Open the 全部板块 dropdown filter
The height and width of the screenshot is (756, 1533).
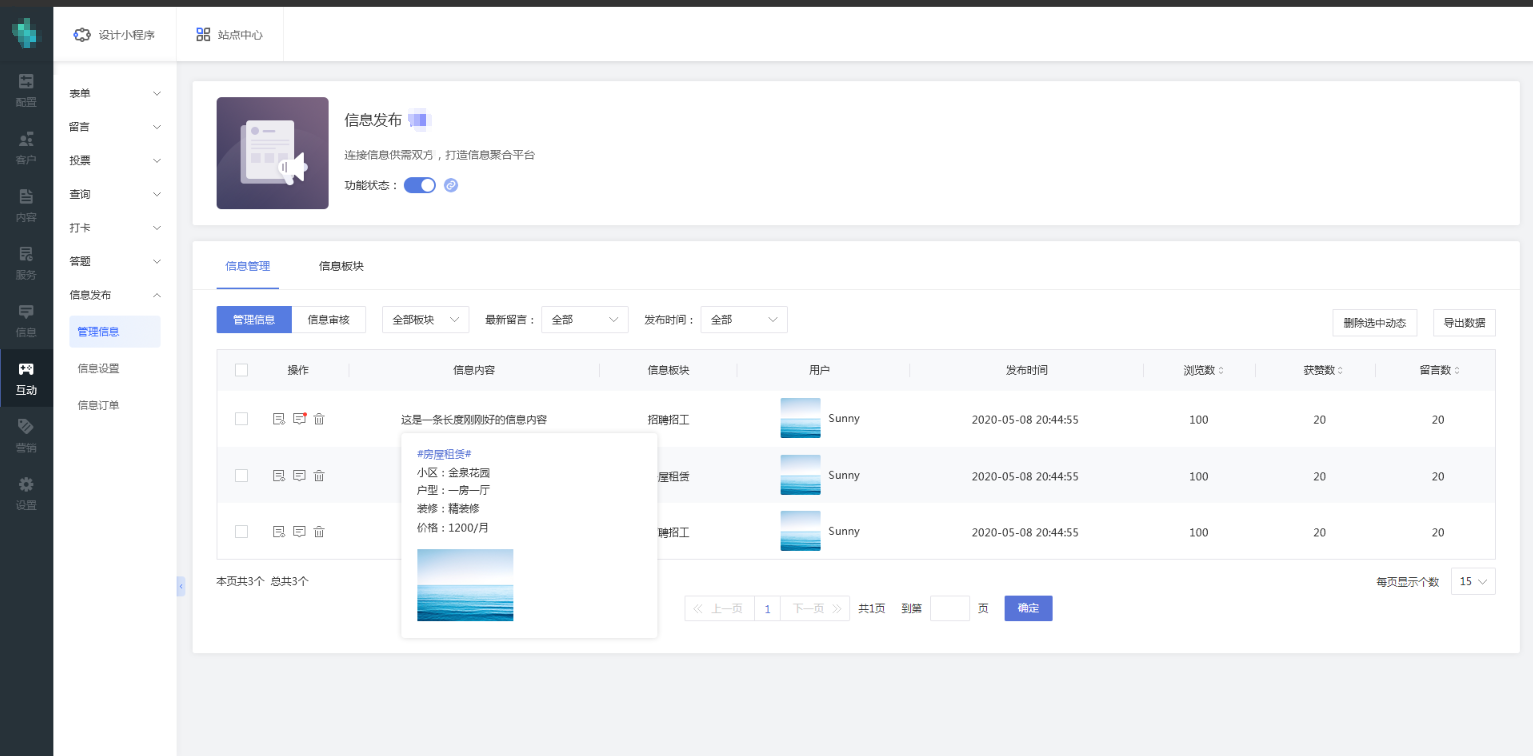pyautogui.click(x=425, y=320)
